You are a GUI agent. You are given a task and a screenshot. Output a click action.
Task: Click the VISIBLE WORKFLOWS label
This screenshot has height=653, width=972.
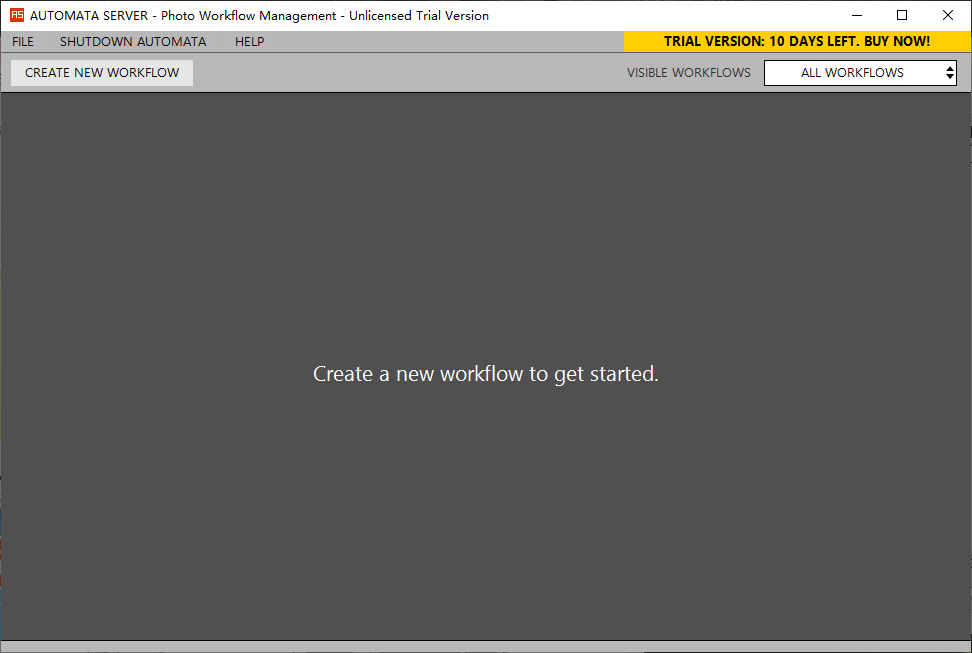pyautogui.click(x=688, y=73)
